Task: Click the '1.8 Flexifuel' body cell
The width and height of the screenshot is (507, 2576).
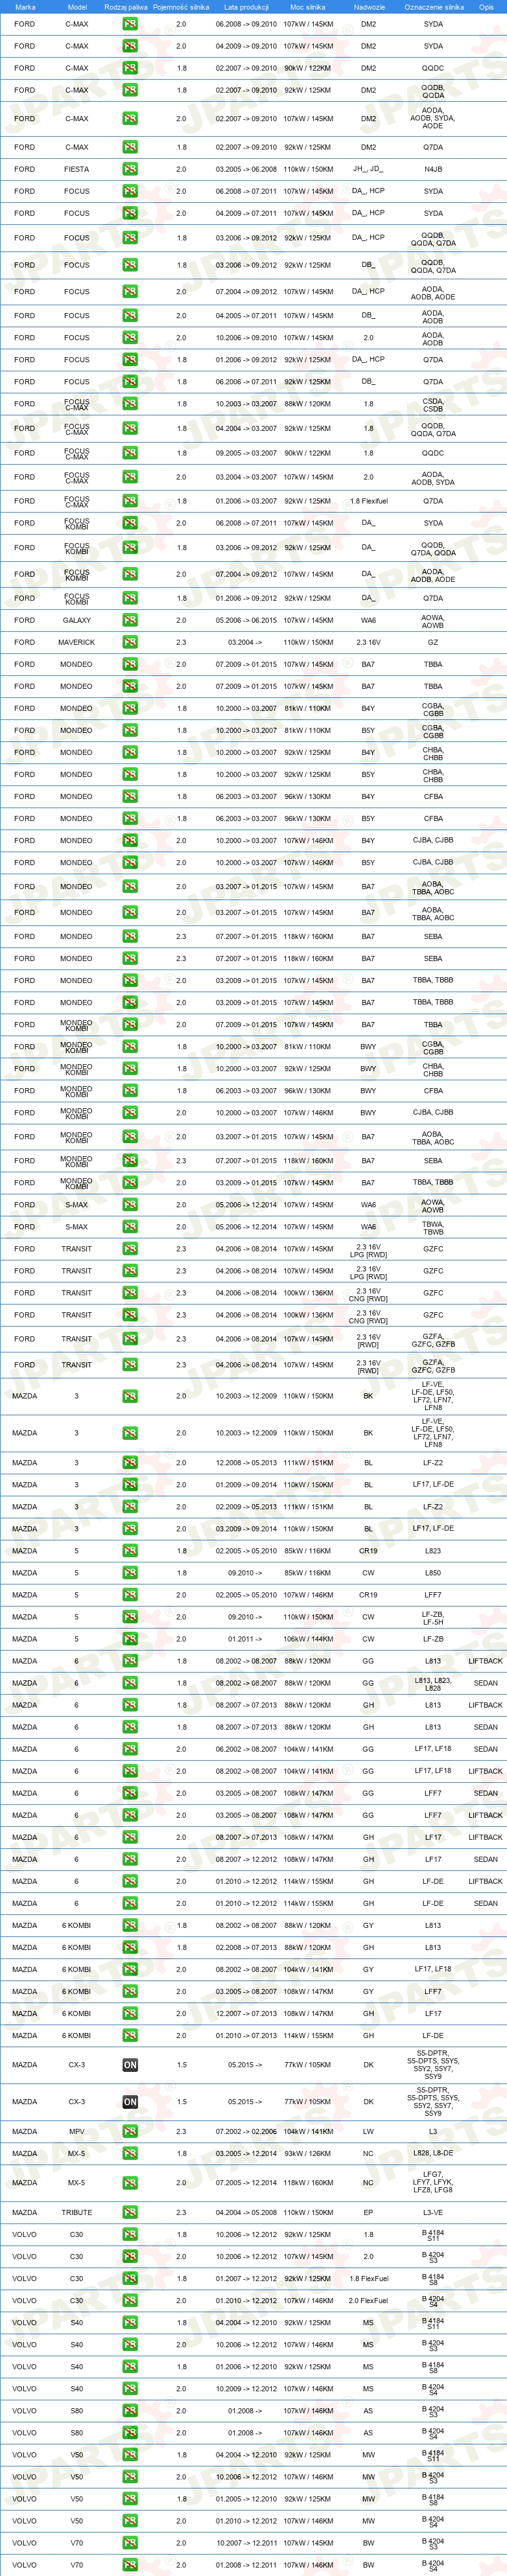Action: pos(369,501)
